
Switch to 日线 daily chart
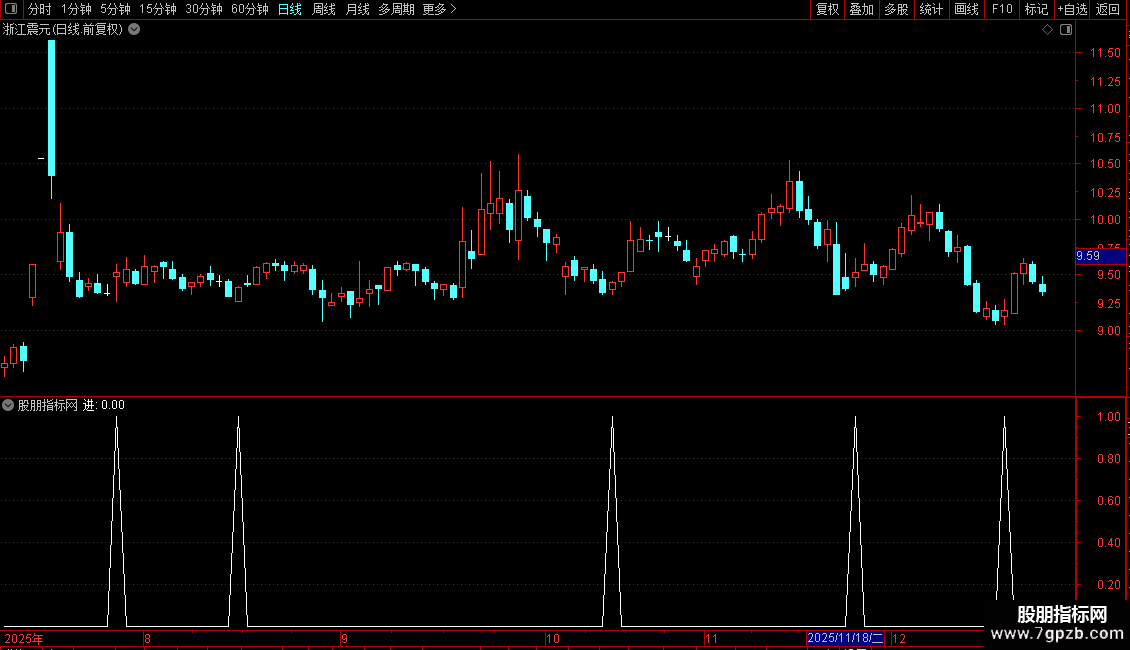290,9
